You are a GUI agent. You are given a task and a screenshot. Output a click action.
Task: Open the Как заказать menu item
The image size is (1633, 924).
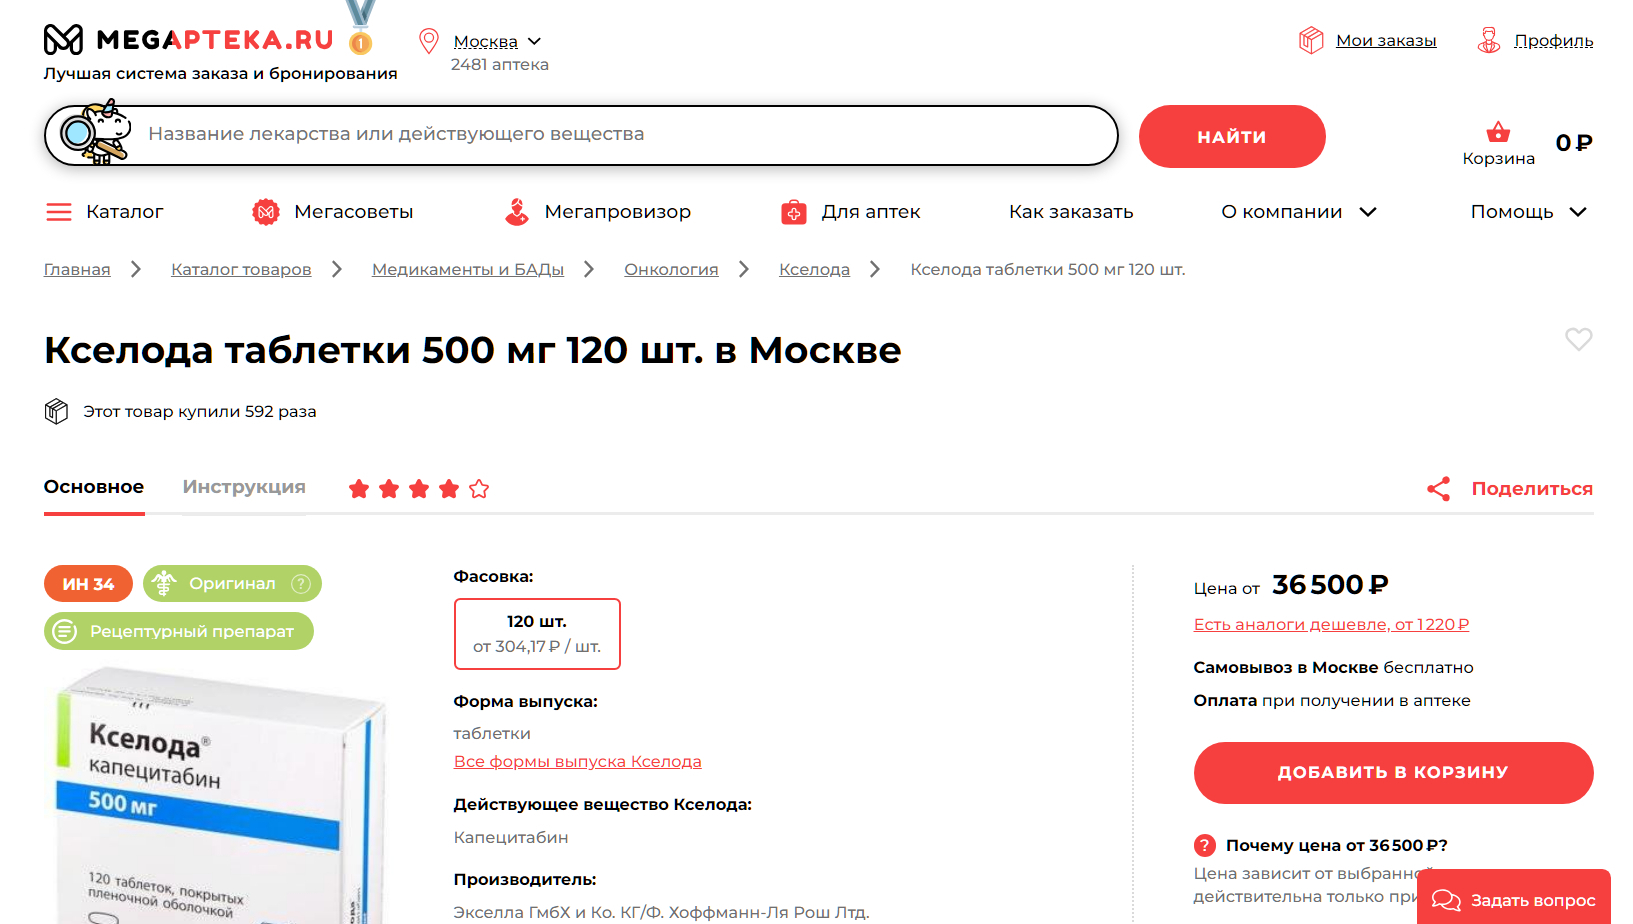pyautogui.click(x=1071, y=212)
